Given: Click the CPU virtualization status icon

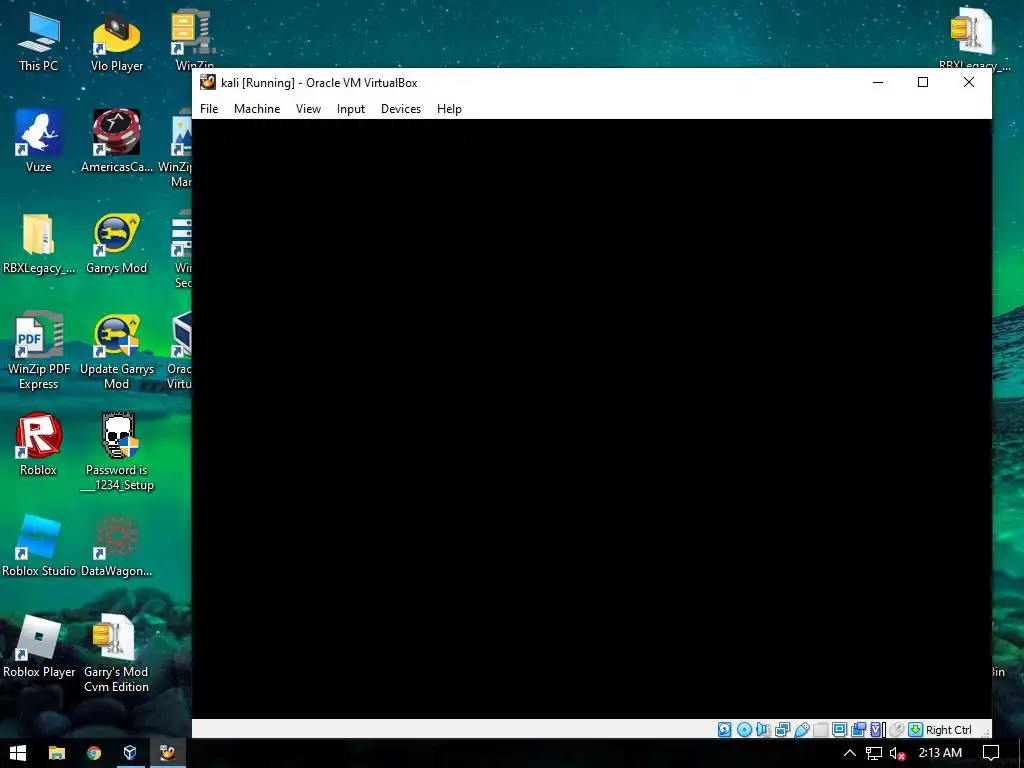Looking at the screenshot, I should 877,729.
